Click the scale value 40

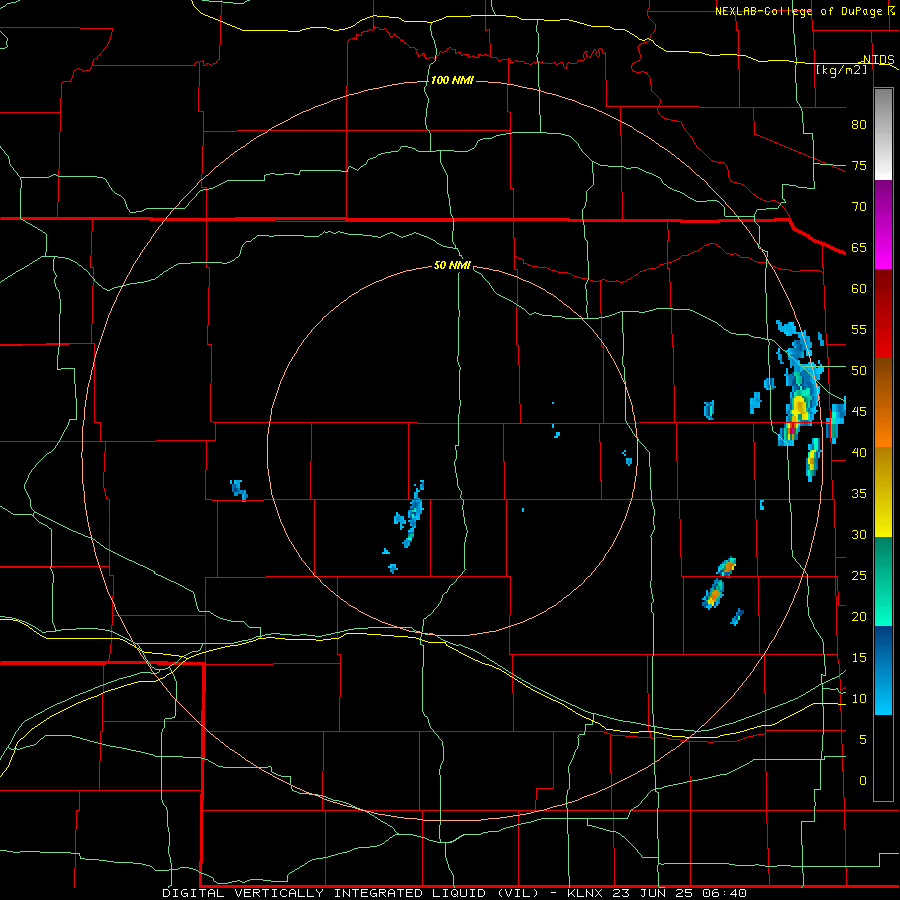tap(859, 452)
